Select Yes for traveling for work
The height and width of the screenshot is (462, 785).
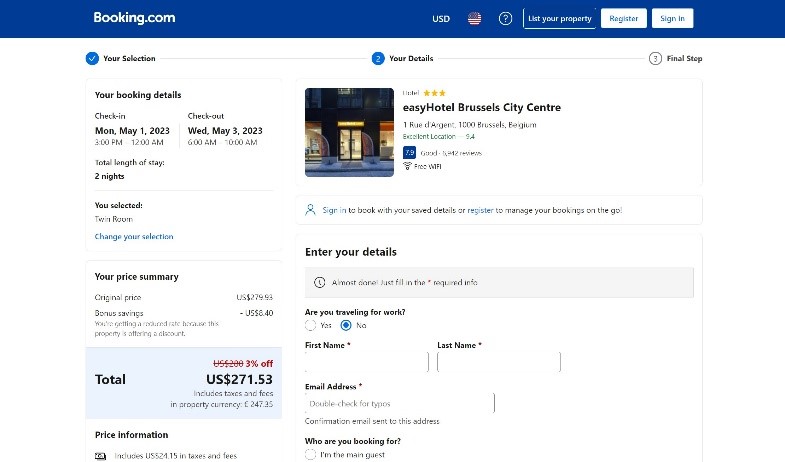(x=311, y=325)
